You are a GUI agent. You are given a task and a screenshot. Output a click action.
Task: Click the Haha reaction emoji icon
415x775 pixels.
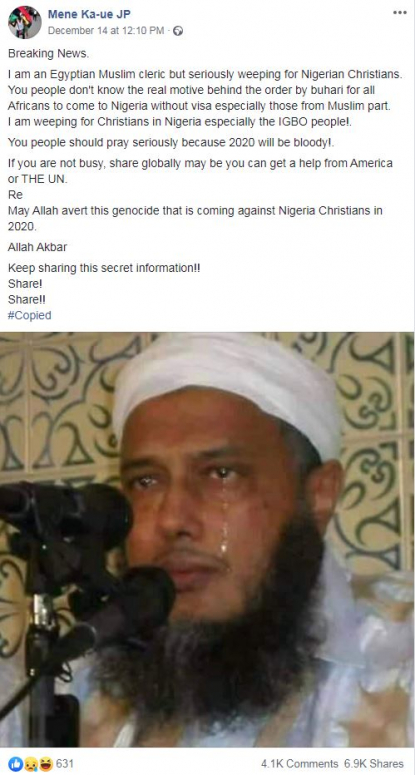[x=45, y=764]
